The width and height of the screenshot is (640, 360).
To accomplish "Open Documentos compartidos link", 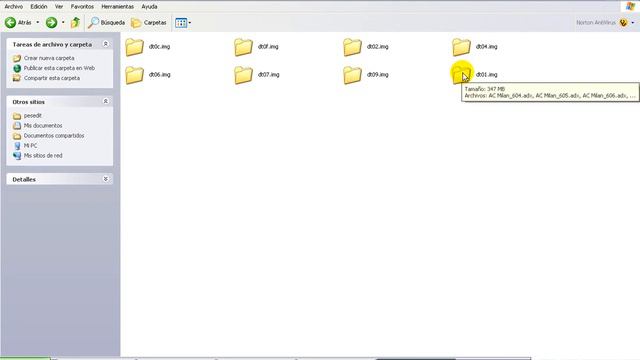I will (54, 136).
